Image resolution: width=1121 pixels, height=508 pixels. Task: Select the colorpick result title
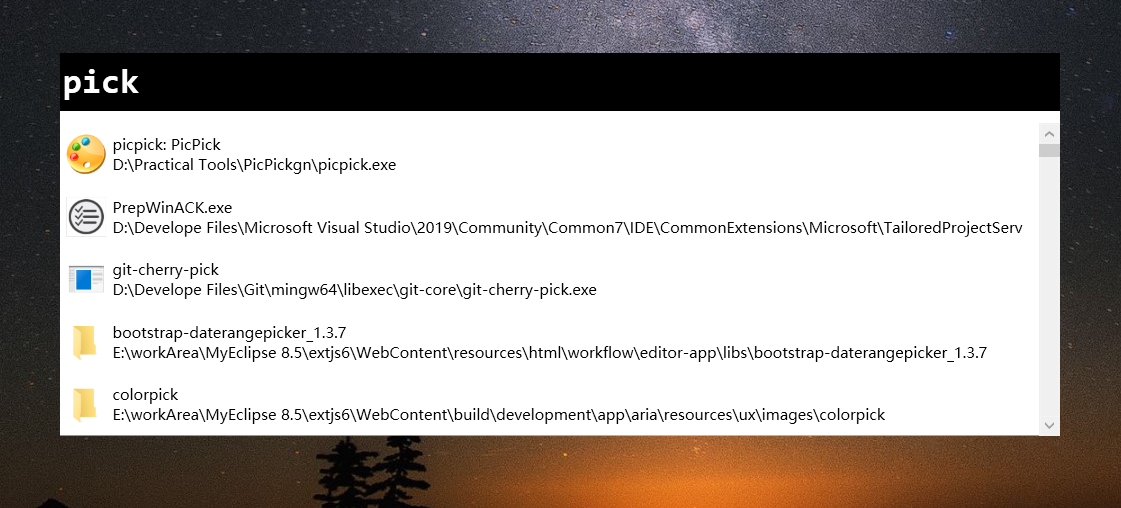click(x=145, y=394)
